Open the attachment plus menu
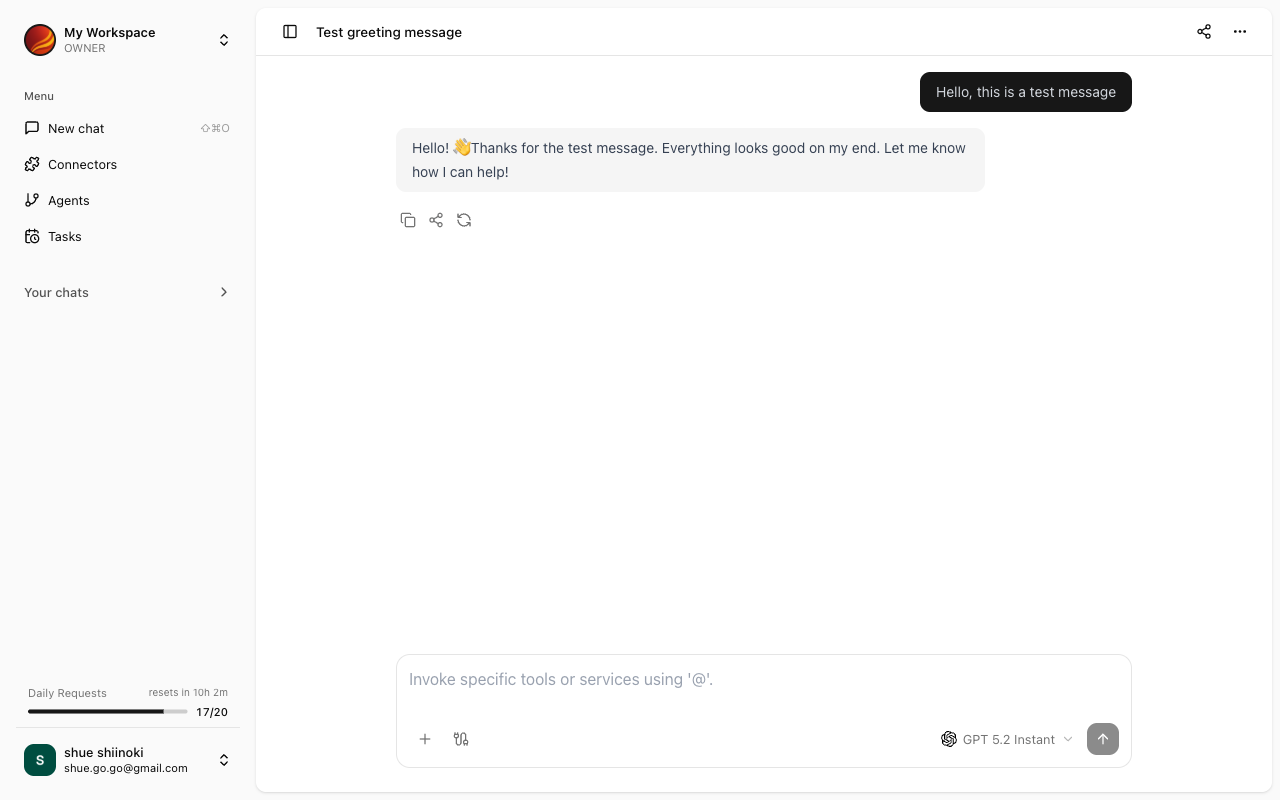This screenshot has width=1280, height=800. [x=425, y=738]
